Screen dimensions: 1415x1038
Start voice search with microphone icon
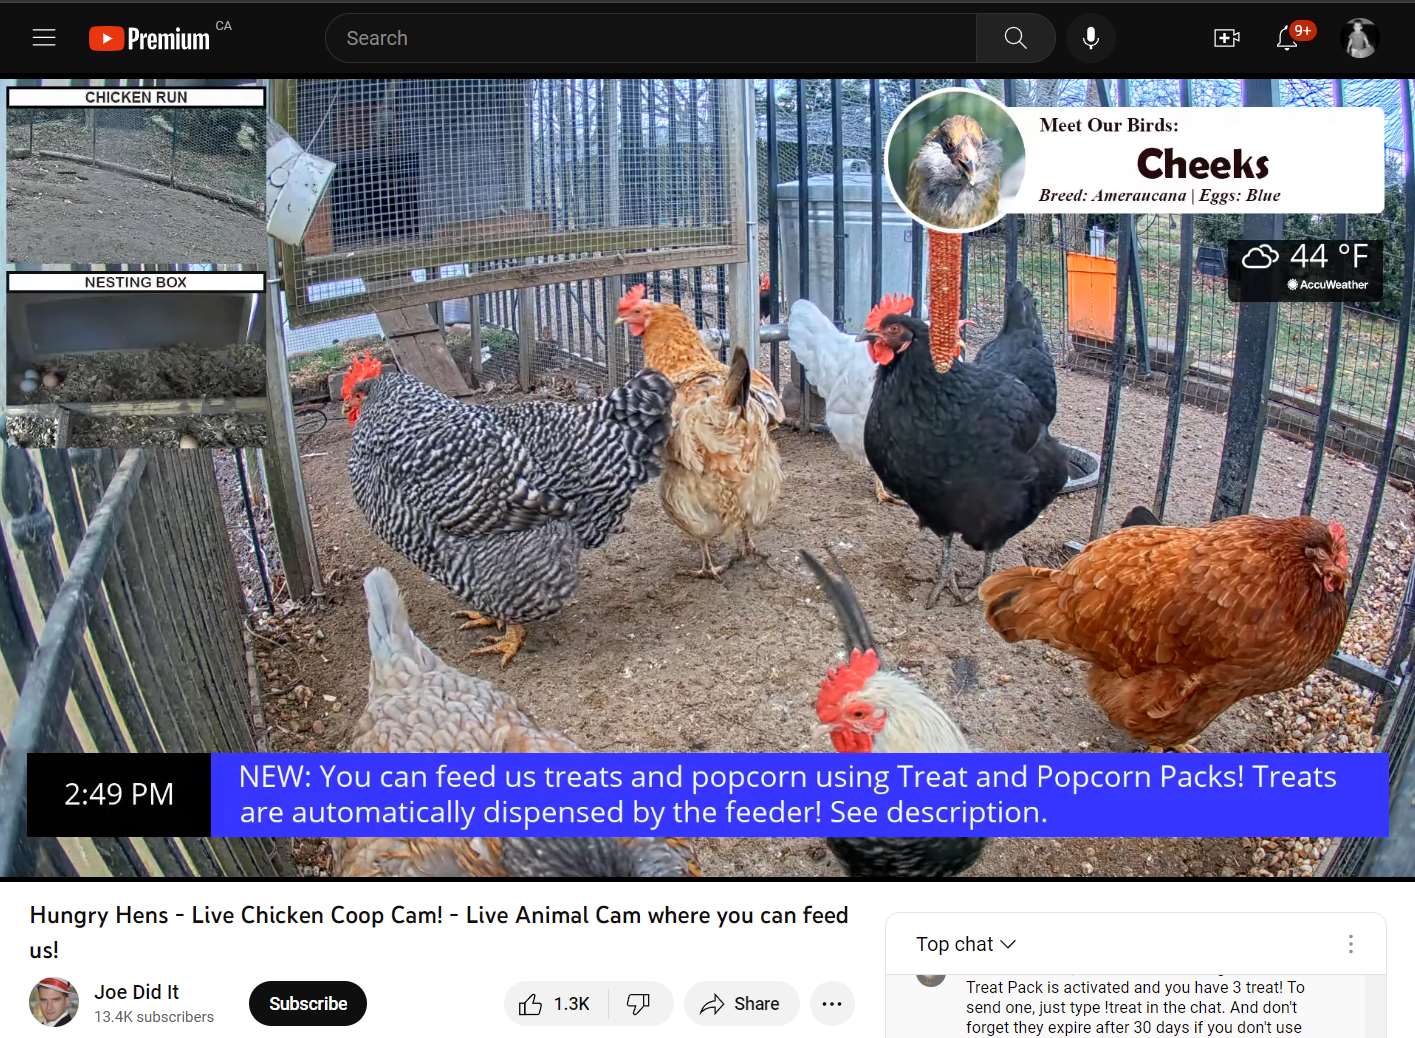click(x=1091, y=38)
